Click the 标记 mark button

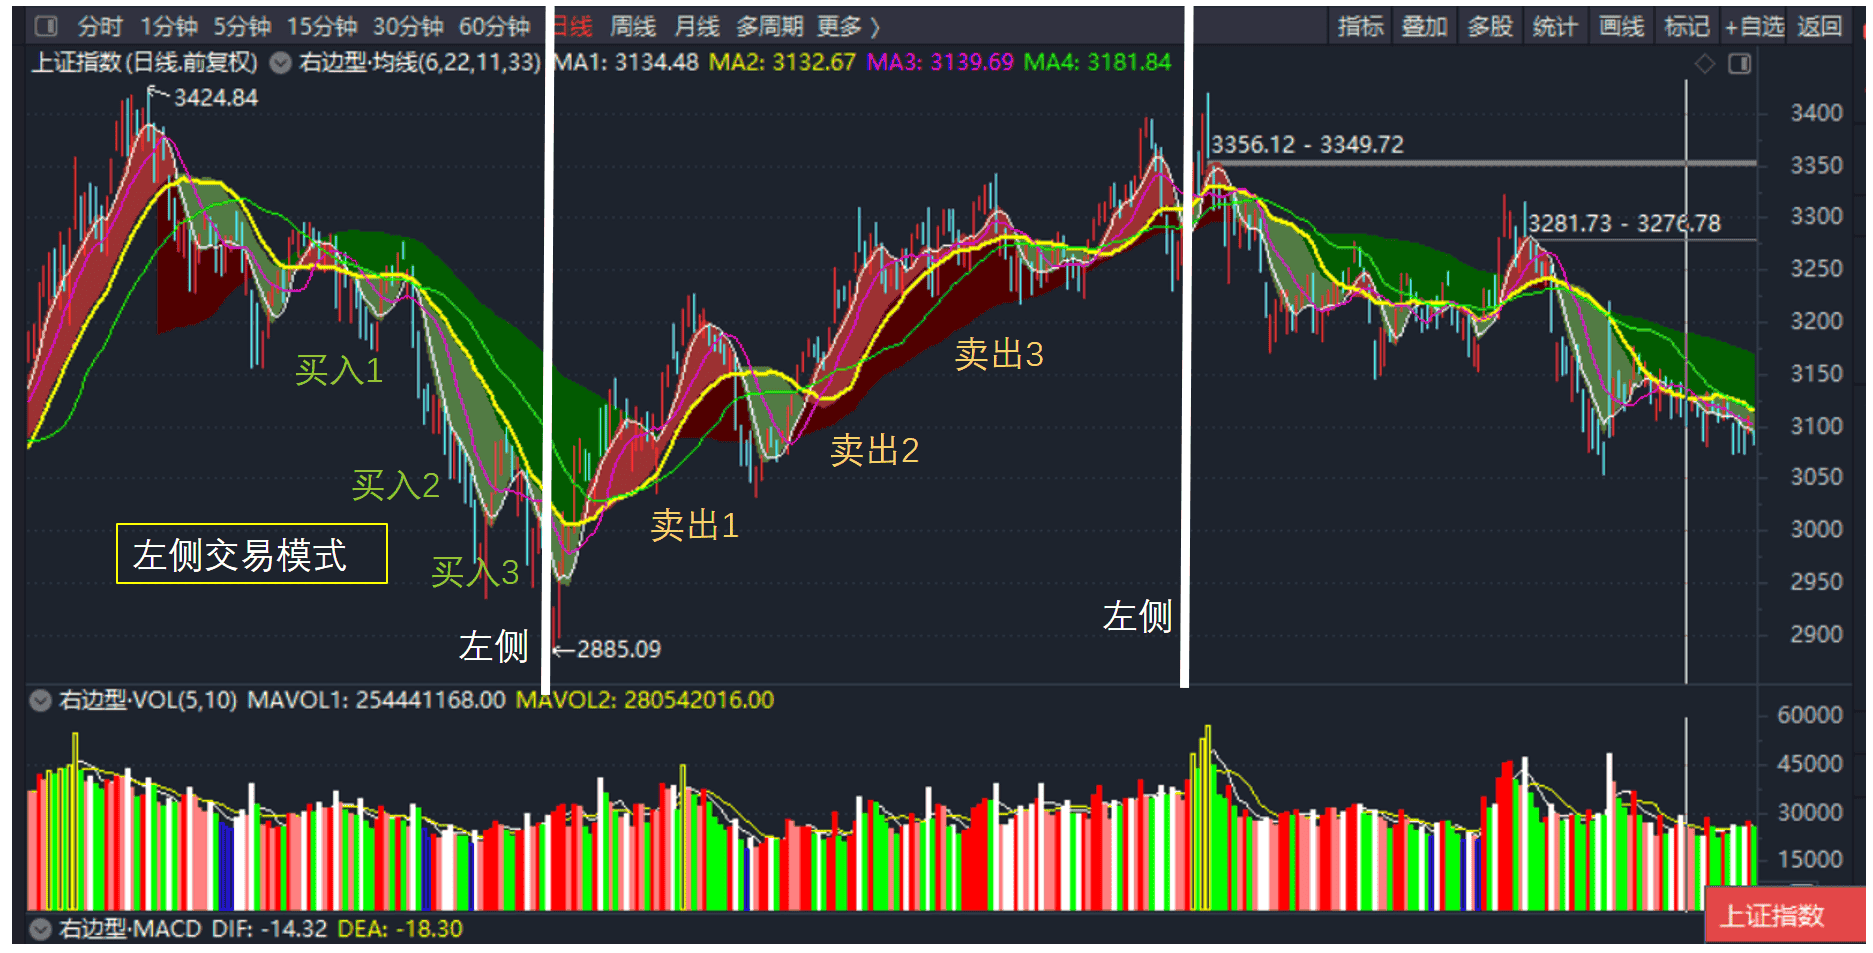[x=1686, y=26]
